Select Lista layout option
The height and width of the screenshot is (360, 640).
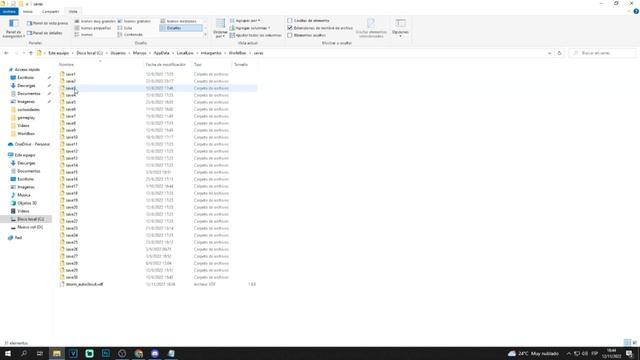(125, 28)
